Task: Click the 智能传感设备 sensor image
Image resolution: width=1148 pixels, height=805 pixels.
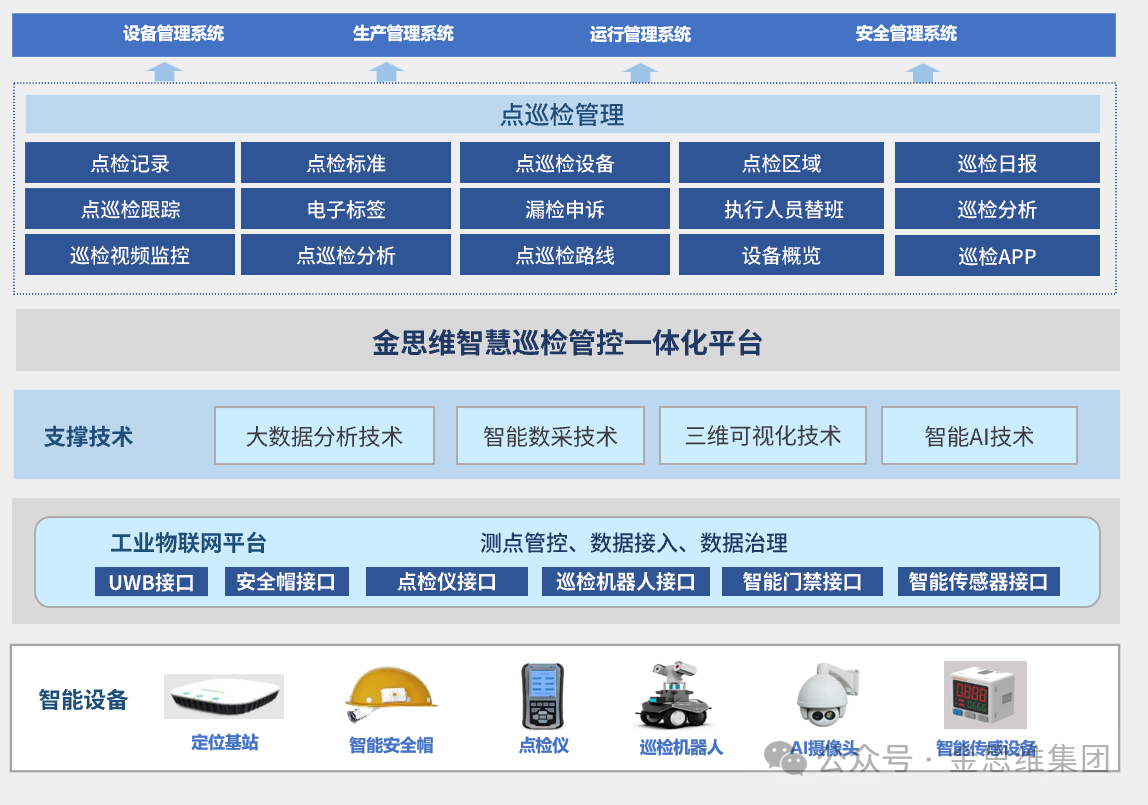Action: point(984,695)
